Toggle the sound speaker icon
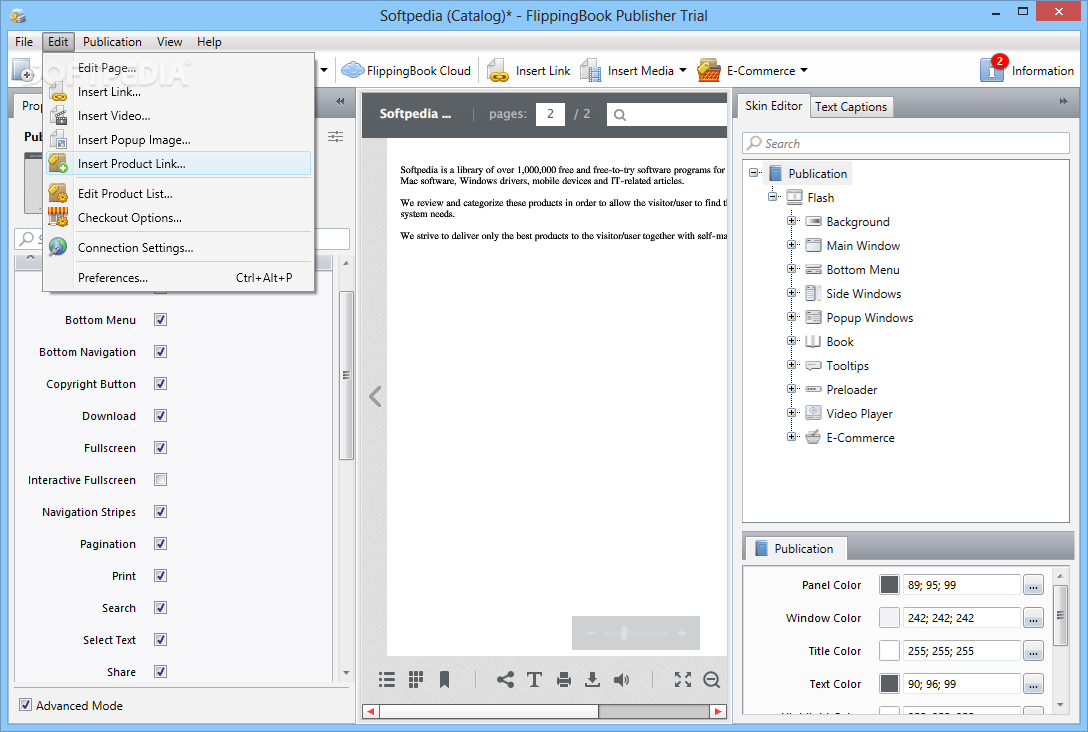Screen dimensions: 1088x732 (x=622, y=680)
